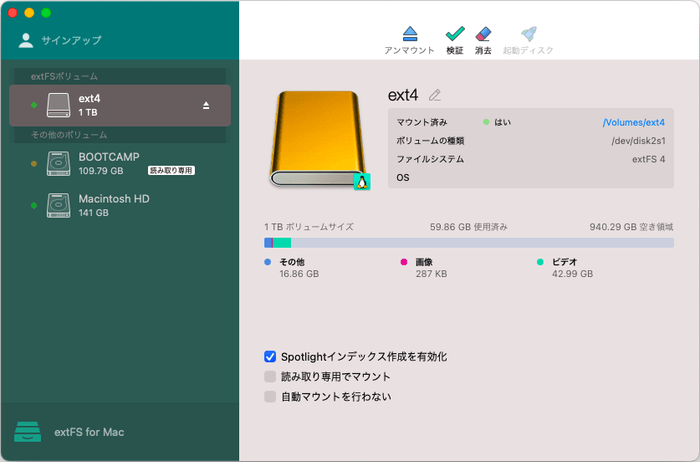Image resolution: width=700 pixels, height=462 pixels.
Task: Click サインアップ sign-up button
Action: (x=71, y=40)
